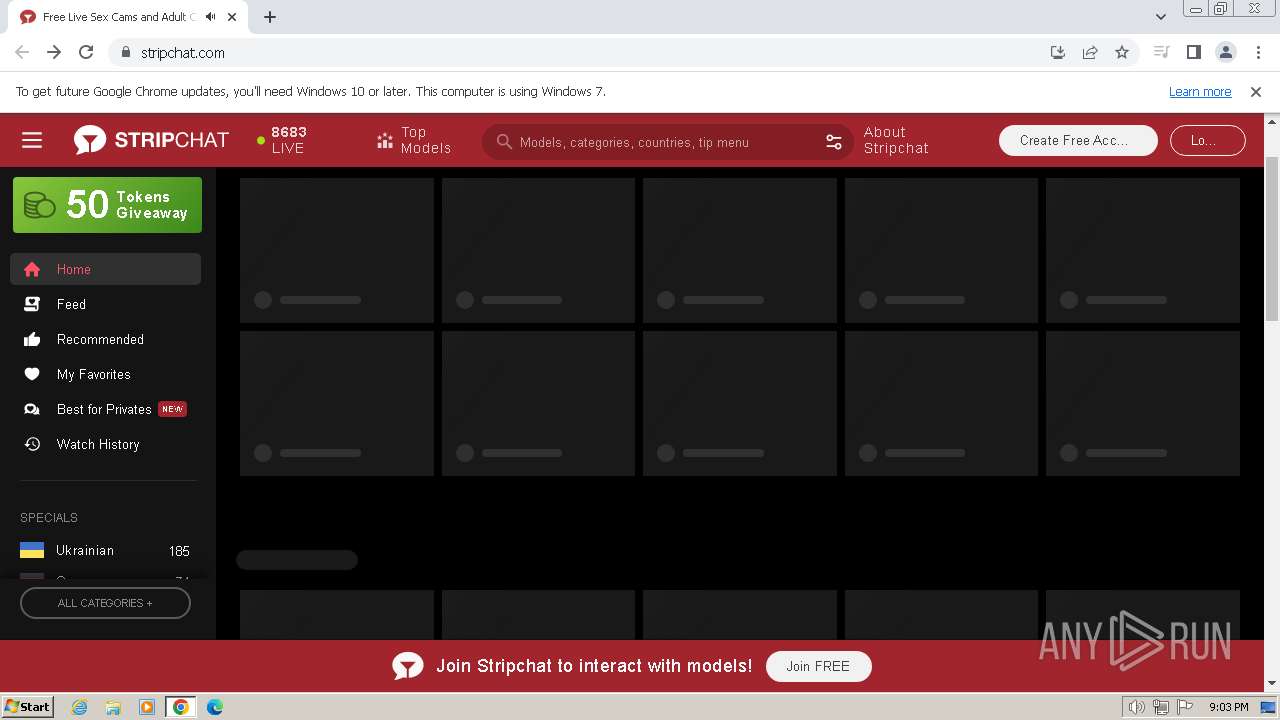Select My Favorites in sidebar
1280x720 pixels.
click(x=105, y=374)
